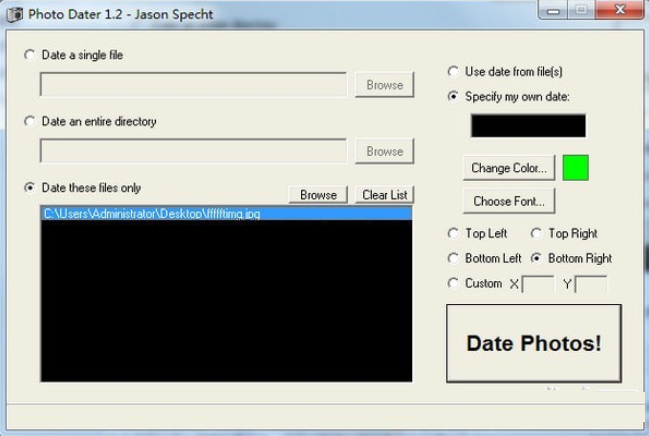Click Browse button above the file list
The width and height of the screenshot is (649, 436).
318,195
